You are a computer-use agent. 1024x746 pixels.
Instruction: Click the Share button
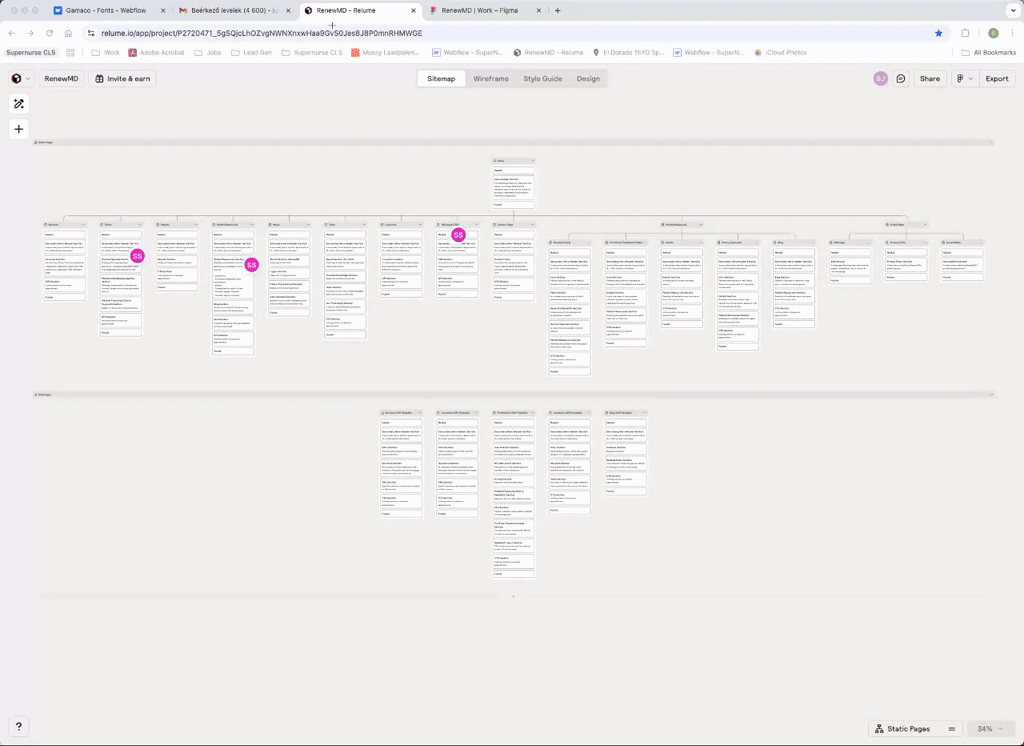[930, 78]
